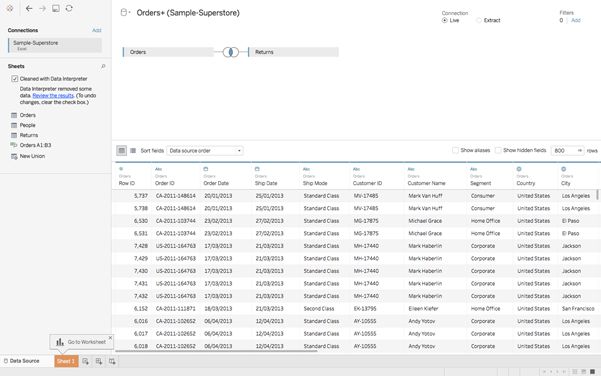Open the join icon between Orders and Returns
The height and width of the screenshot is (376, 601).
231,52
